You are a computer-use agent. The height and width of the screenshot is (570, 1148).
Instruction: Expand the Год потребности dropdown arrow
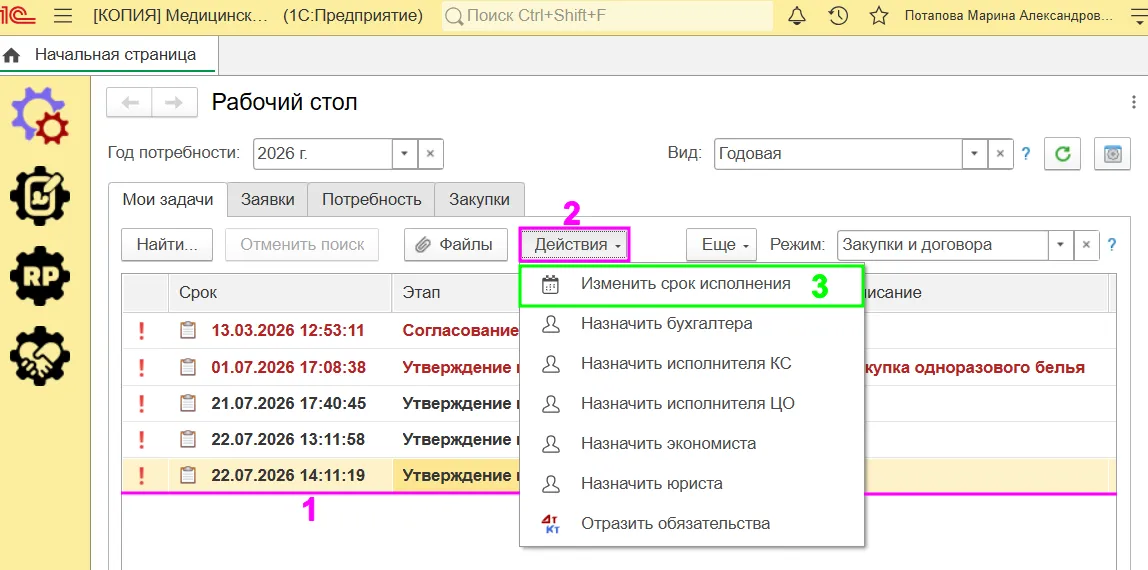point(404,154)
